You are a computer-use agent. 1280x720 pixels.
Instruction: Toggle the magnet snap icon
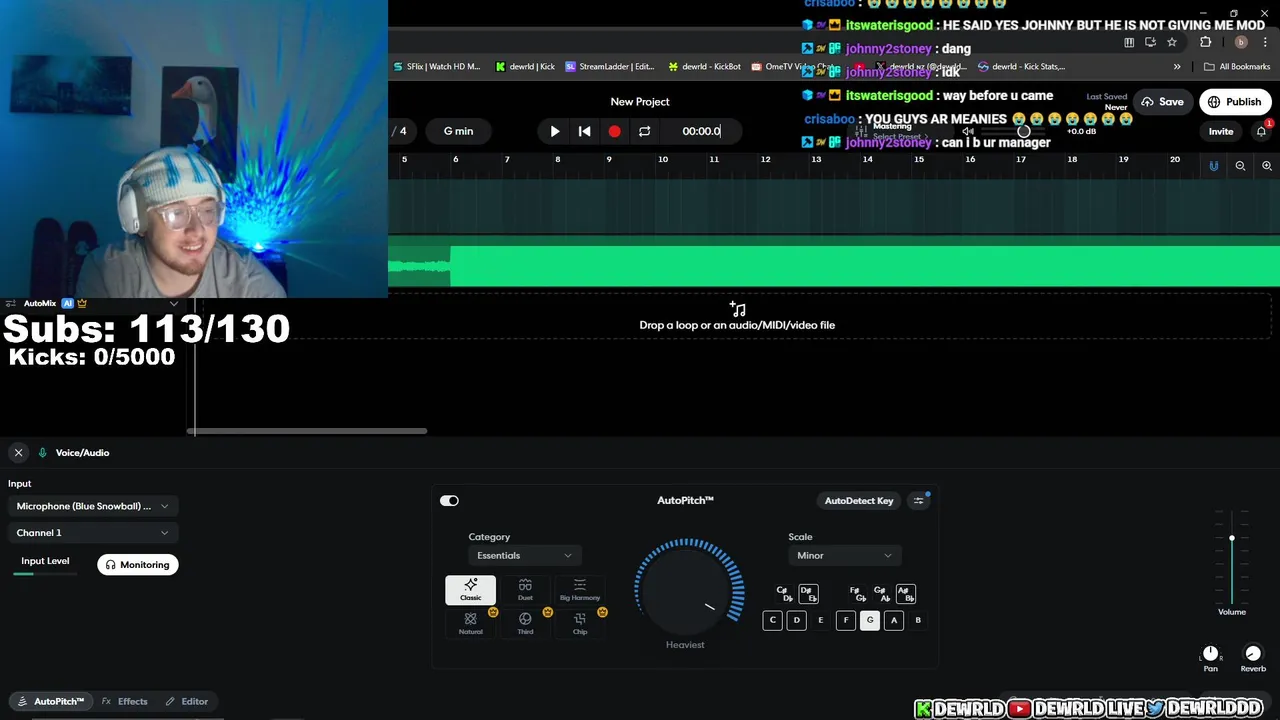1214,166
